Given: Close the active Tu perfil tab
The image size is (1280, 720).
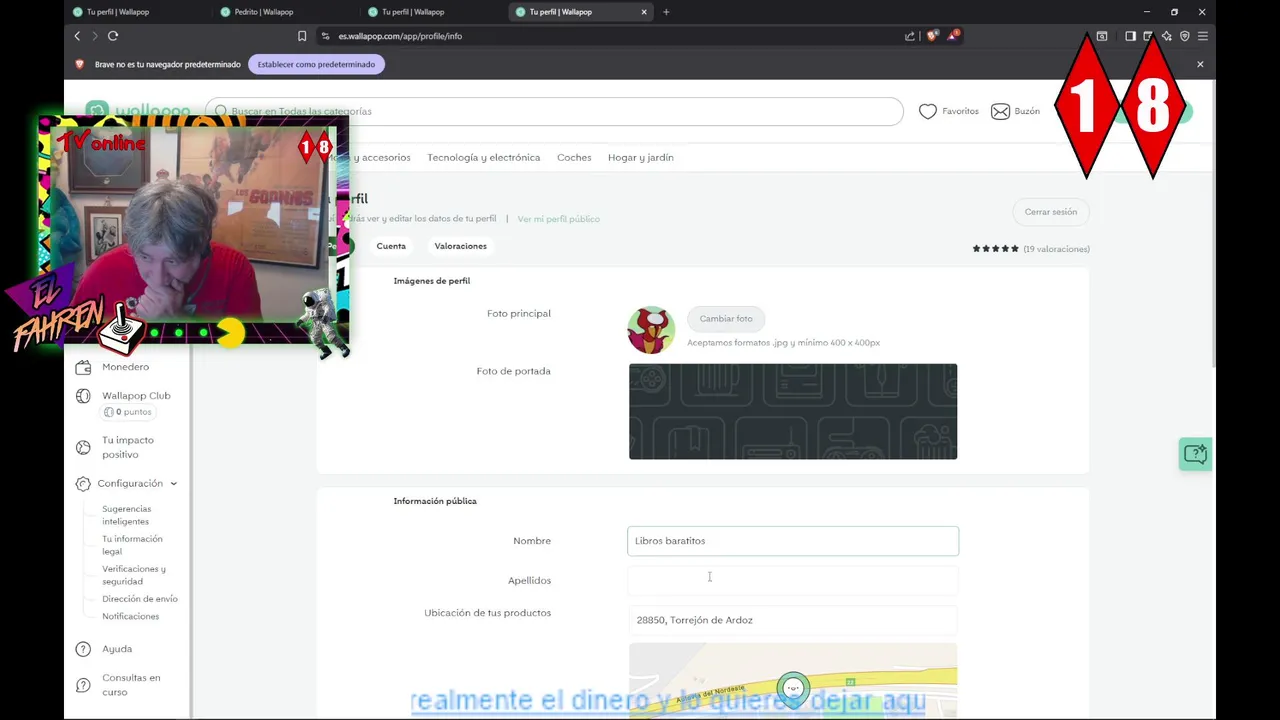Looking at the screenshot, I should pyautogui.click(x=644, y=12).
